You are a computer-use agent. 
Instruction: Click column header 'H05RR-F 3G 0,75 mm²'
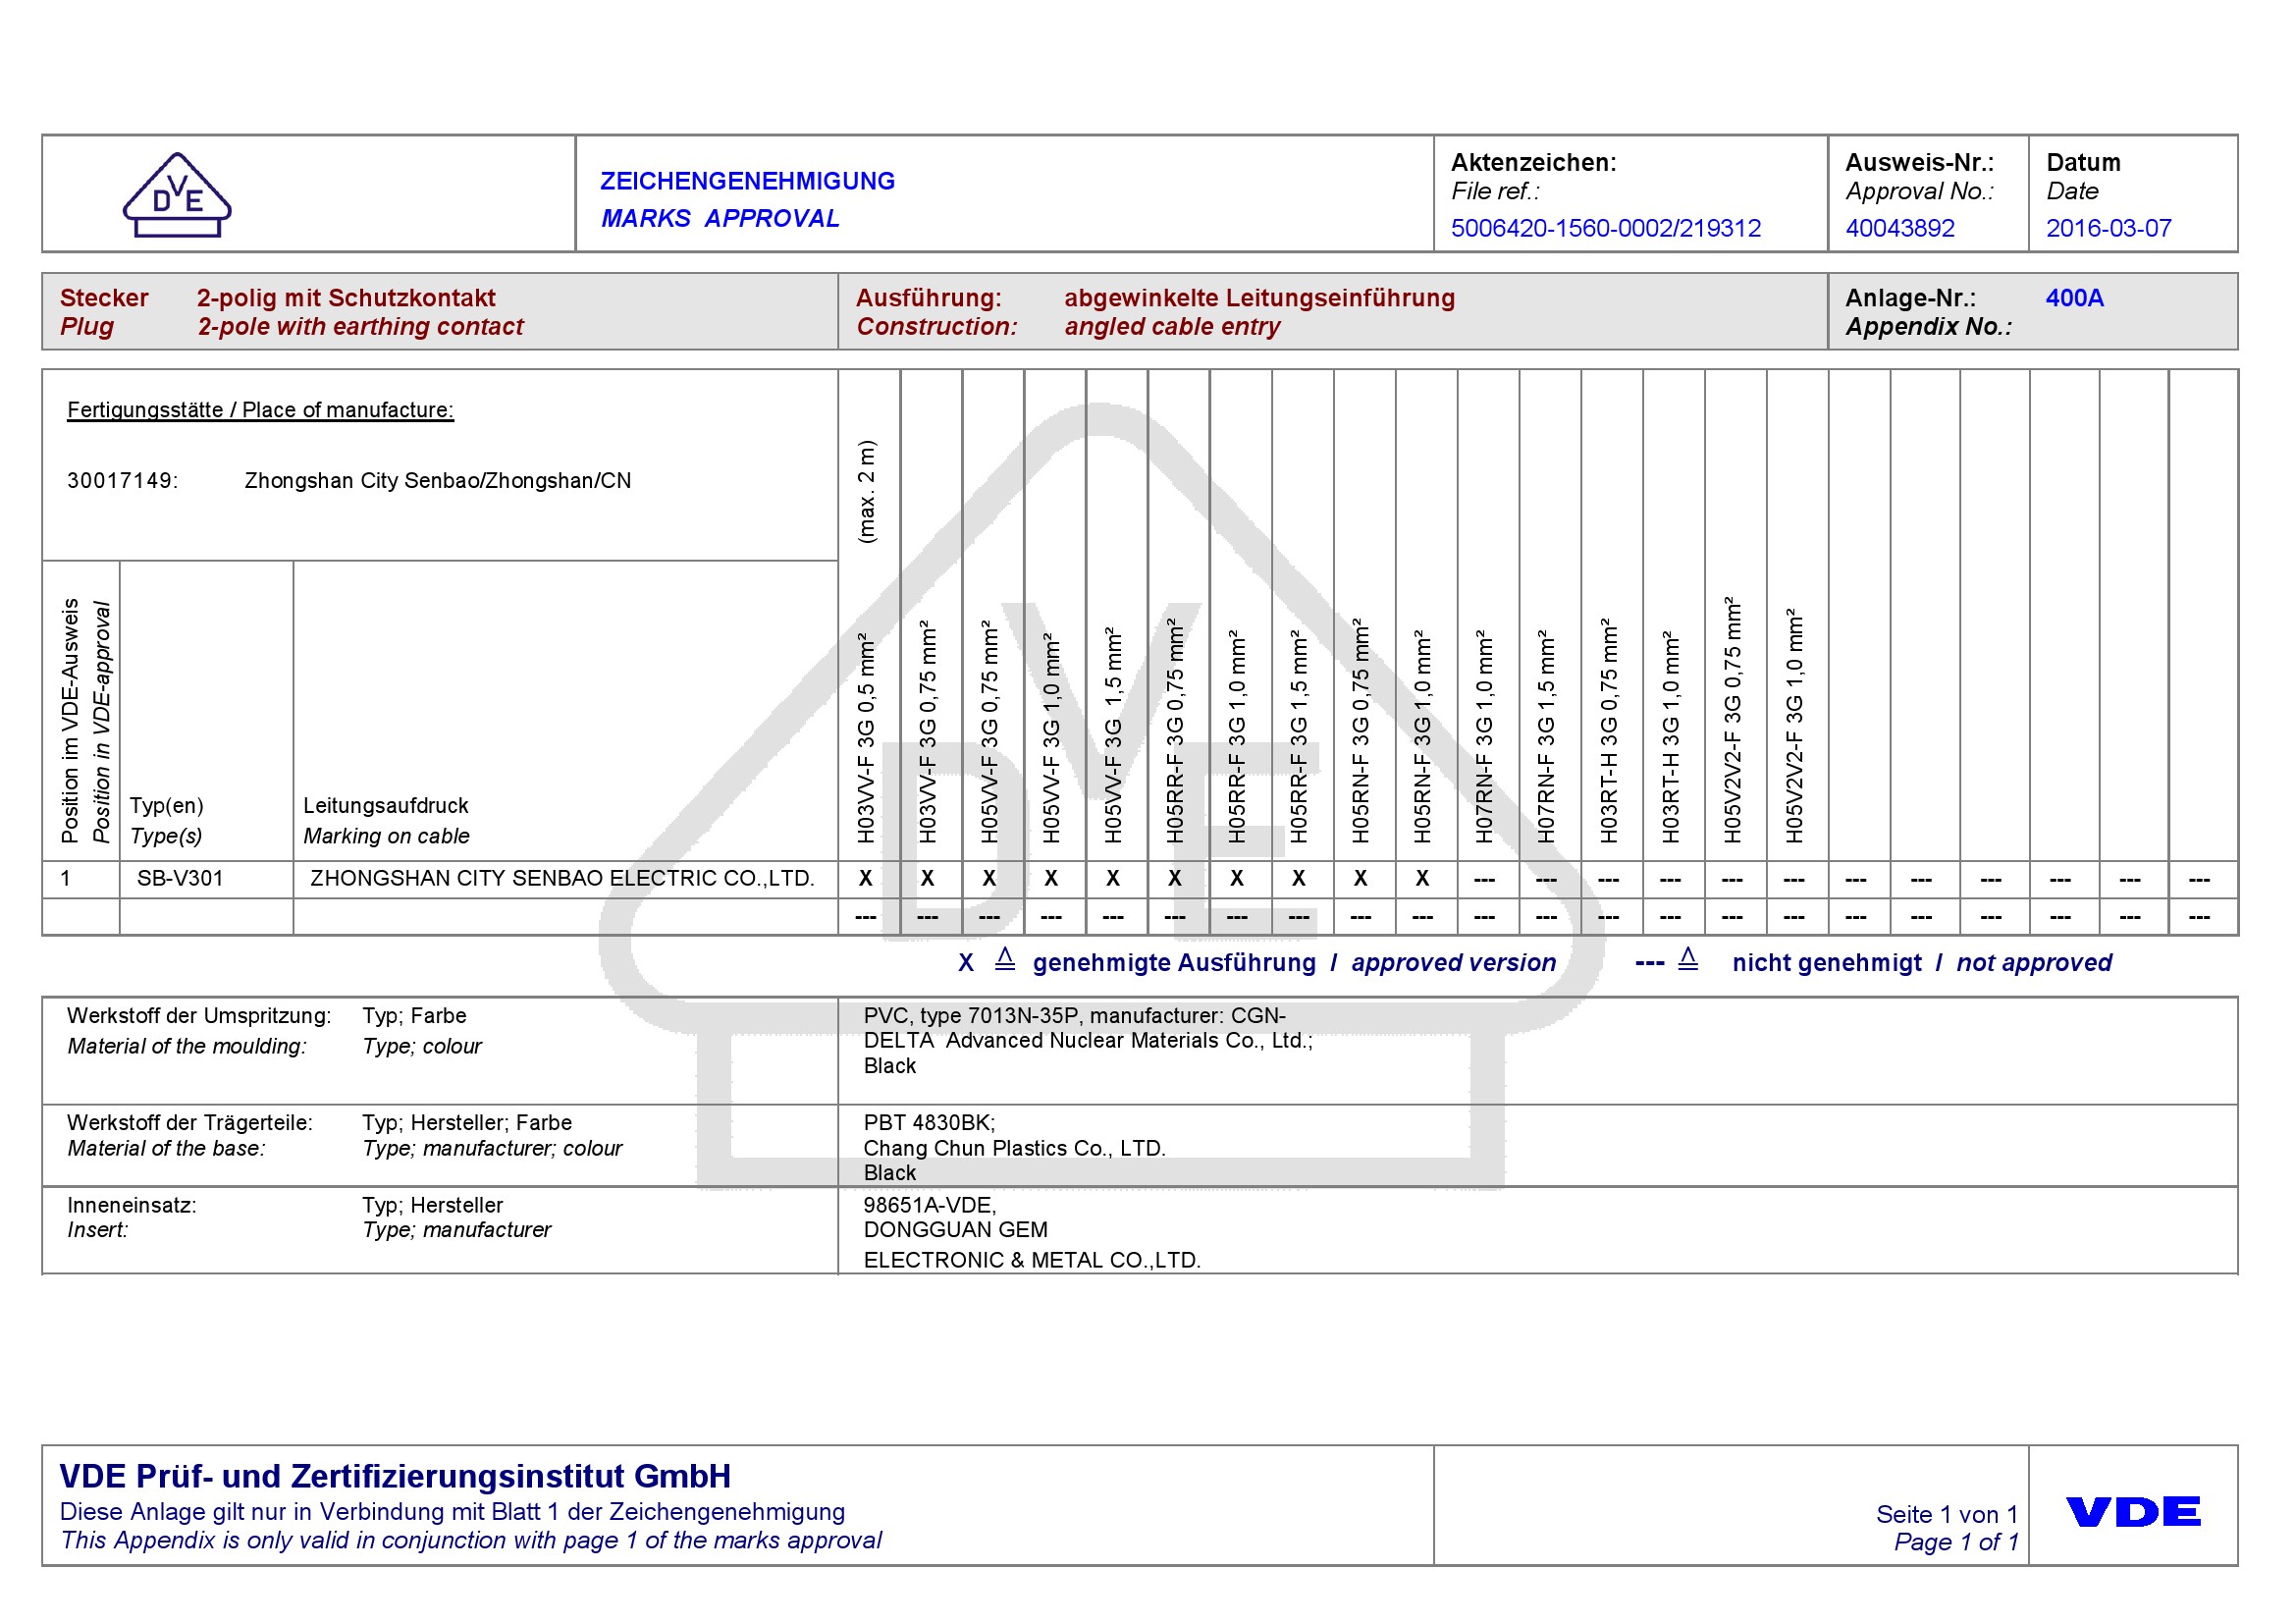pos(1175,730)
